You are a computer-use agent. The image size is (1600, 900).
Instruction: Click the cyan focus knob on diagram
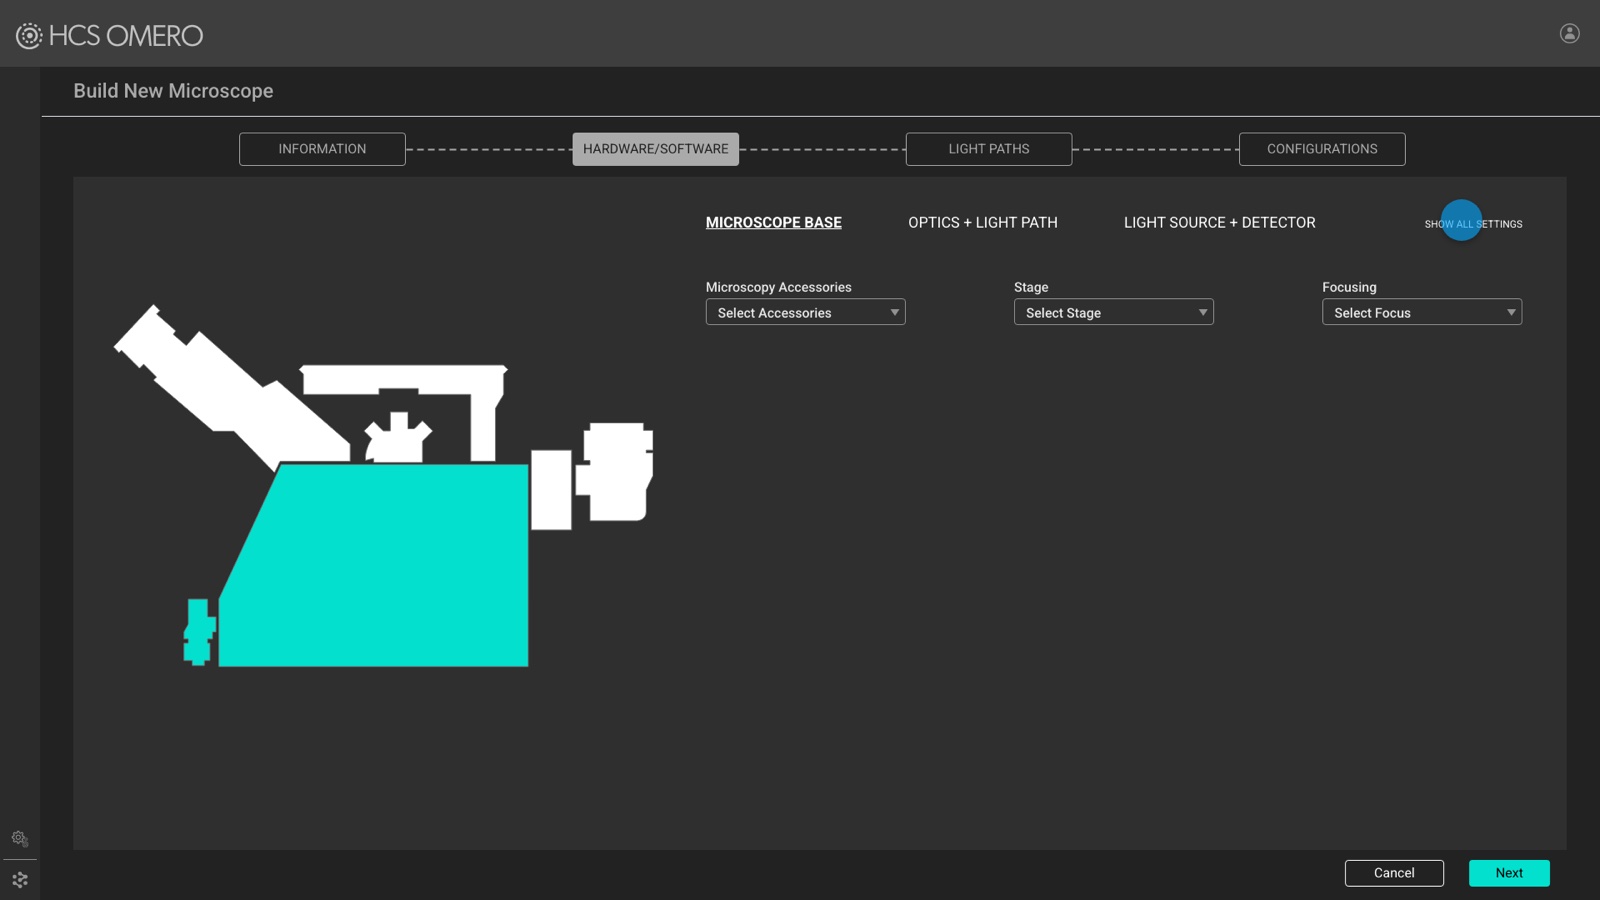point(199,632)
